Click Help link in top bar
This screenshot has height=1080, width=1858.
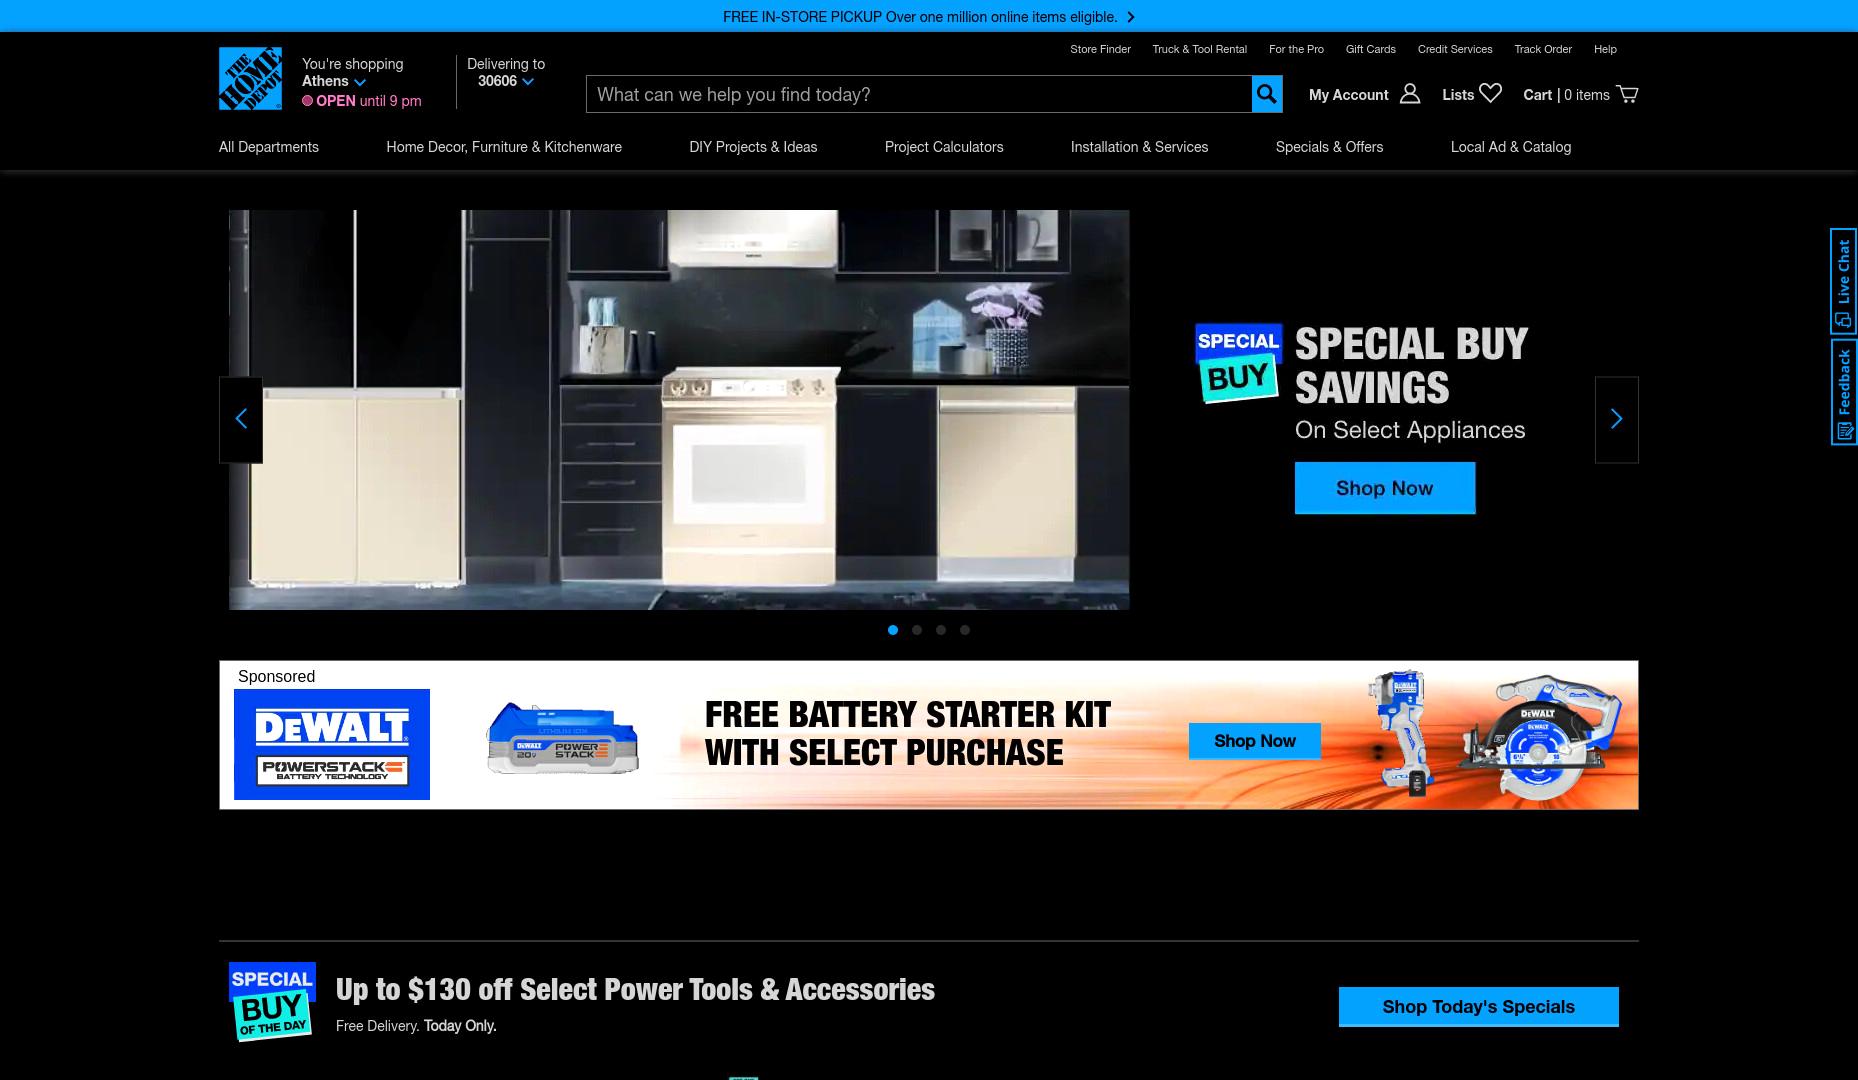[1605, 49]
